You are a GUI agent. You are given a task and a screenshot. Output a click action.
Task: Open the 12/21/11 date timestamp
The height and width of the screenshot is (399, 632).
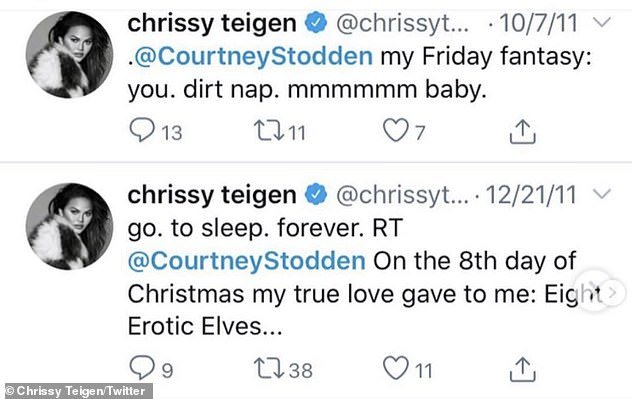pos(531,195)
